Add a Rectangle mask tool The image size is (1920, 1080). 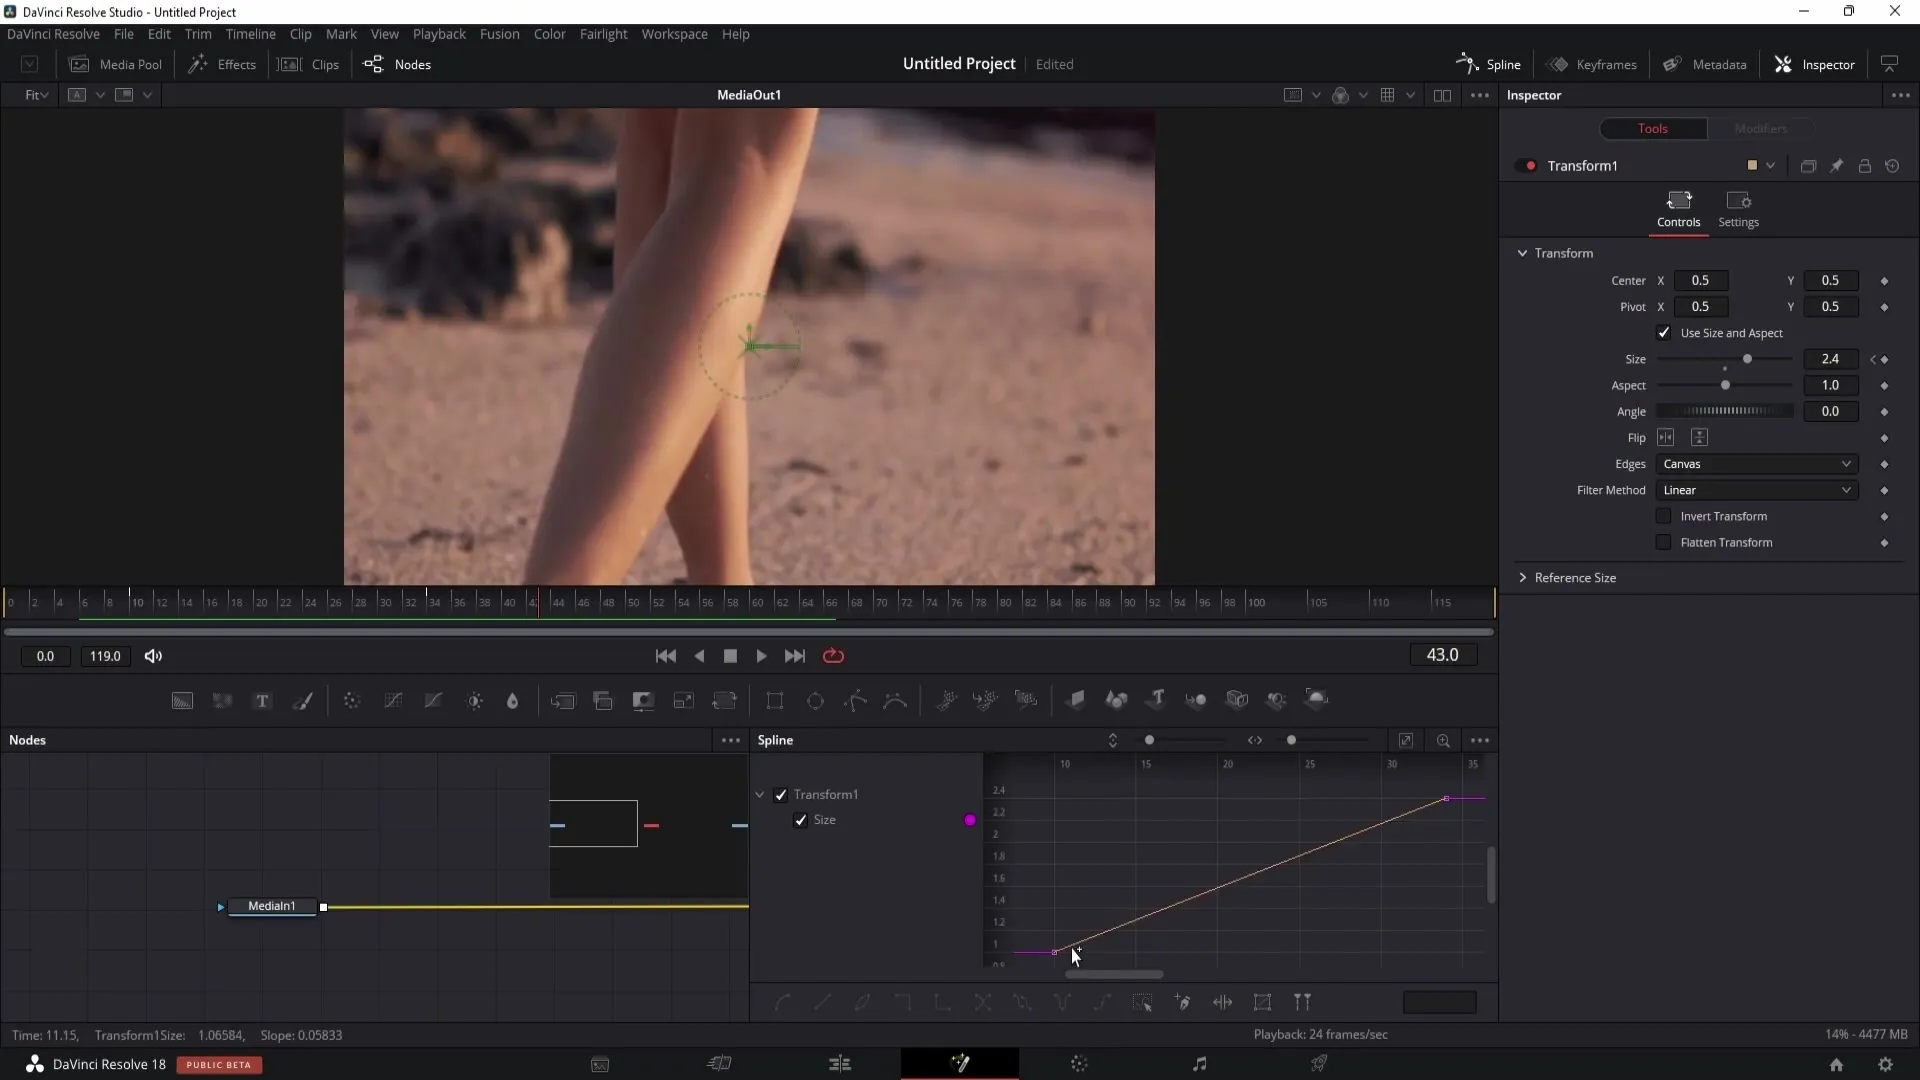coord(775,701)
